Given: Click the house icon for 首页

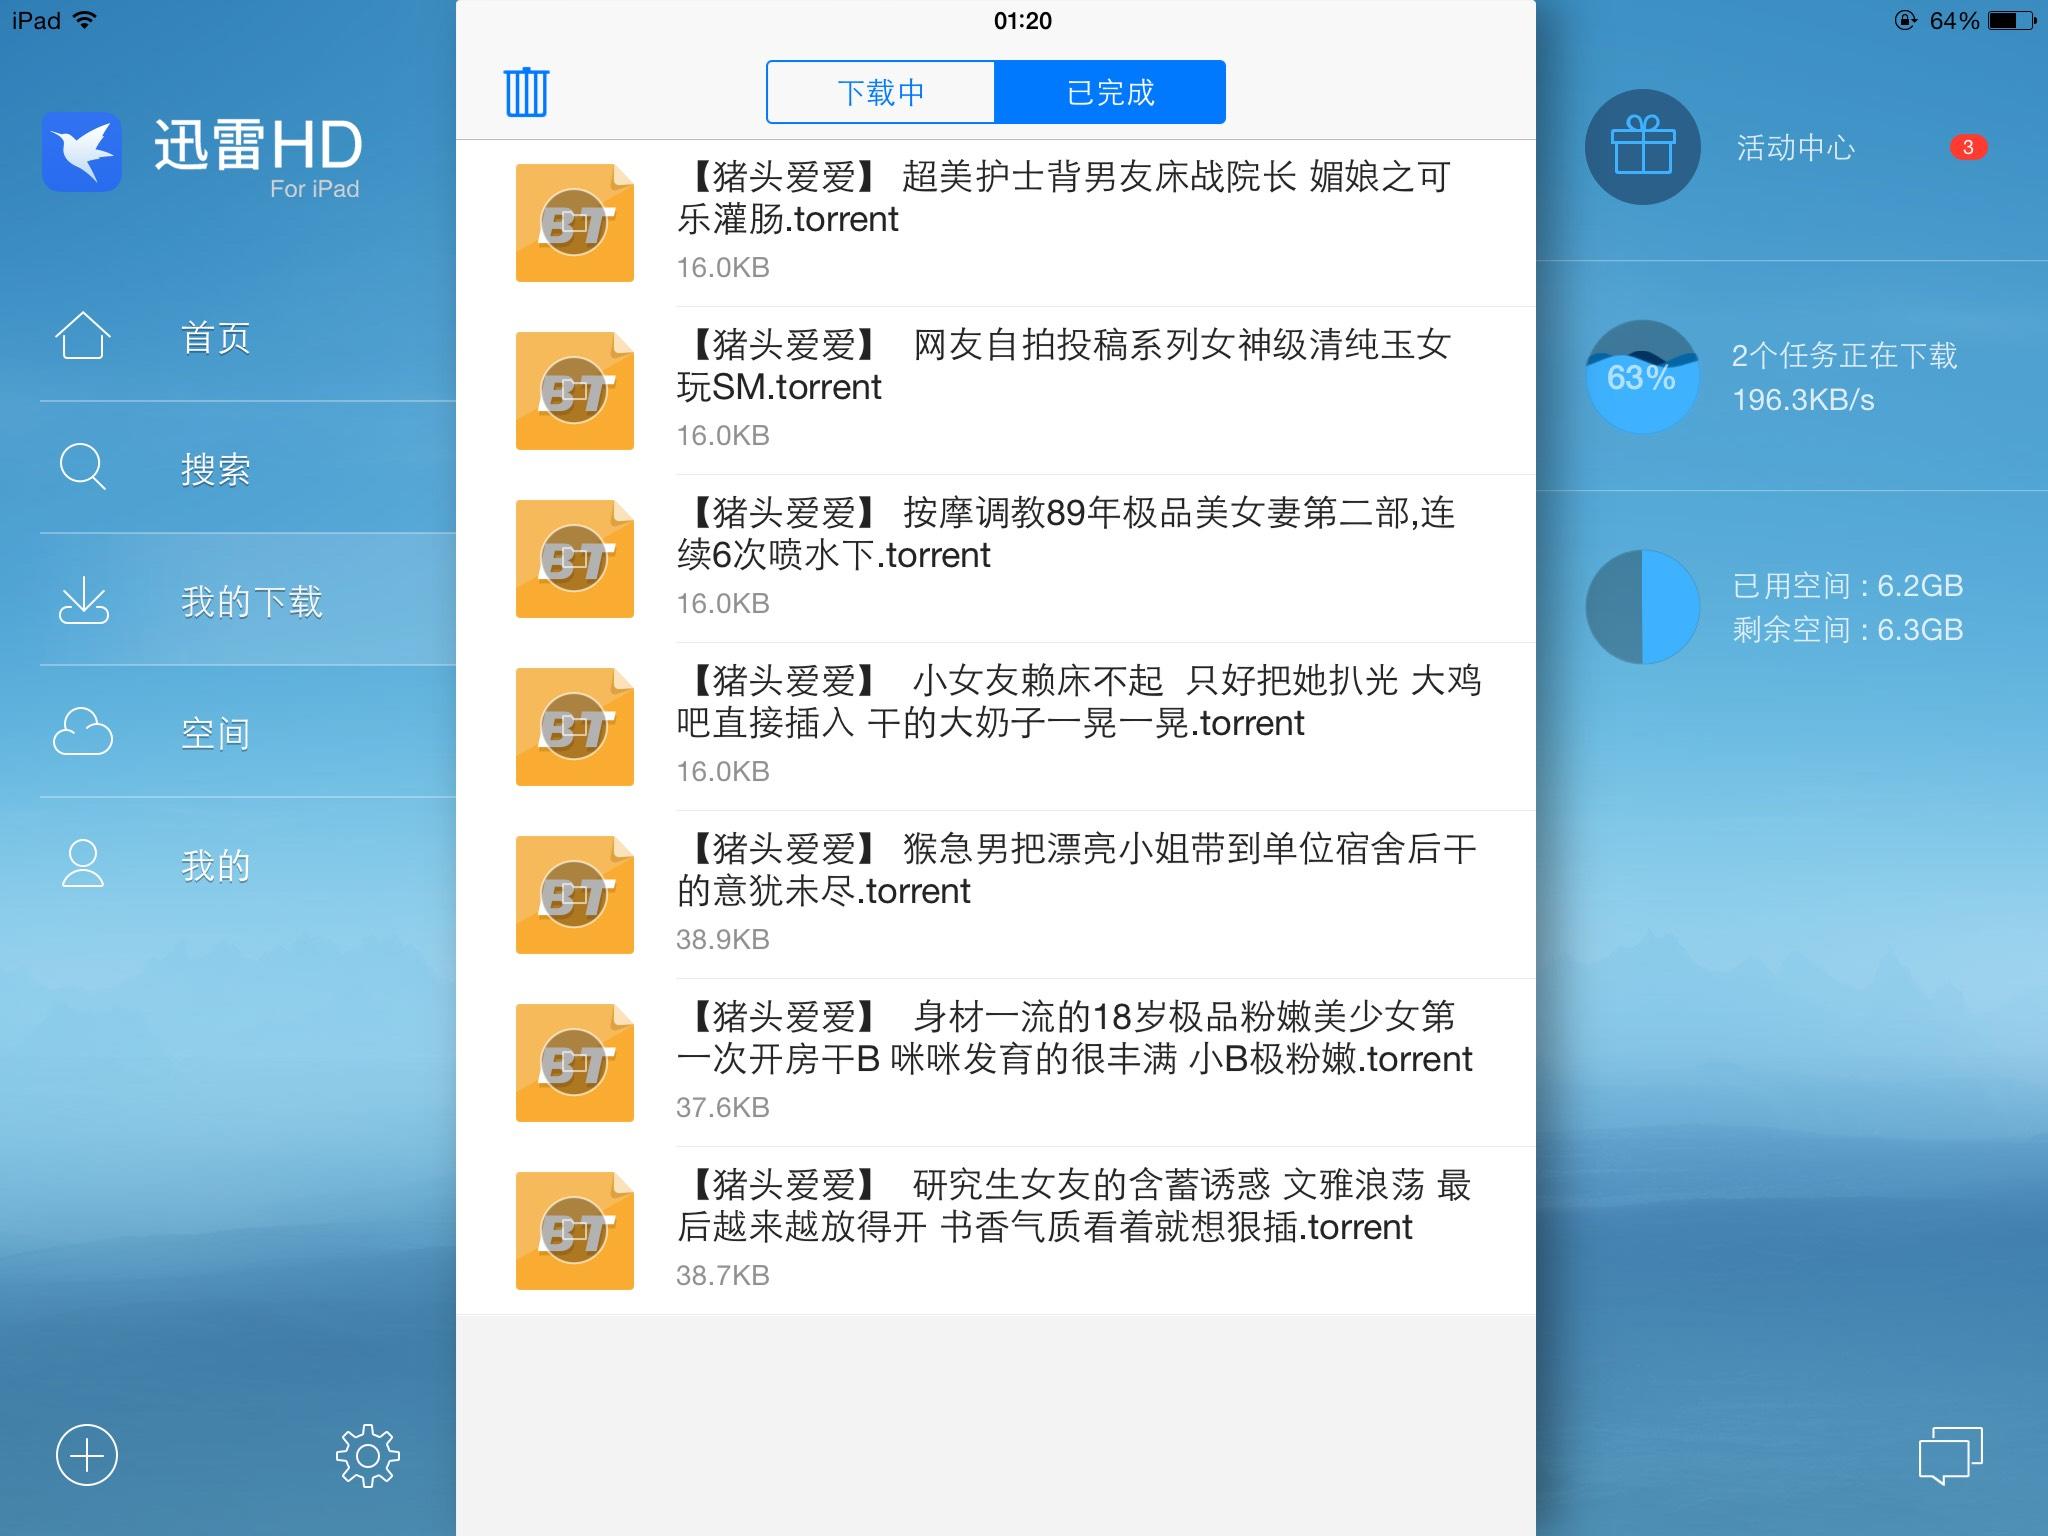Looking at the screenshot, I should point(82,336).
